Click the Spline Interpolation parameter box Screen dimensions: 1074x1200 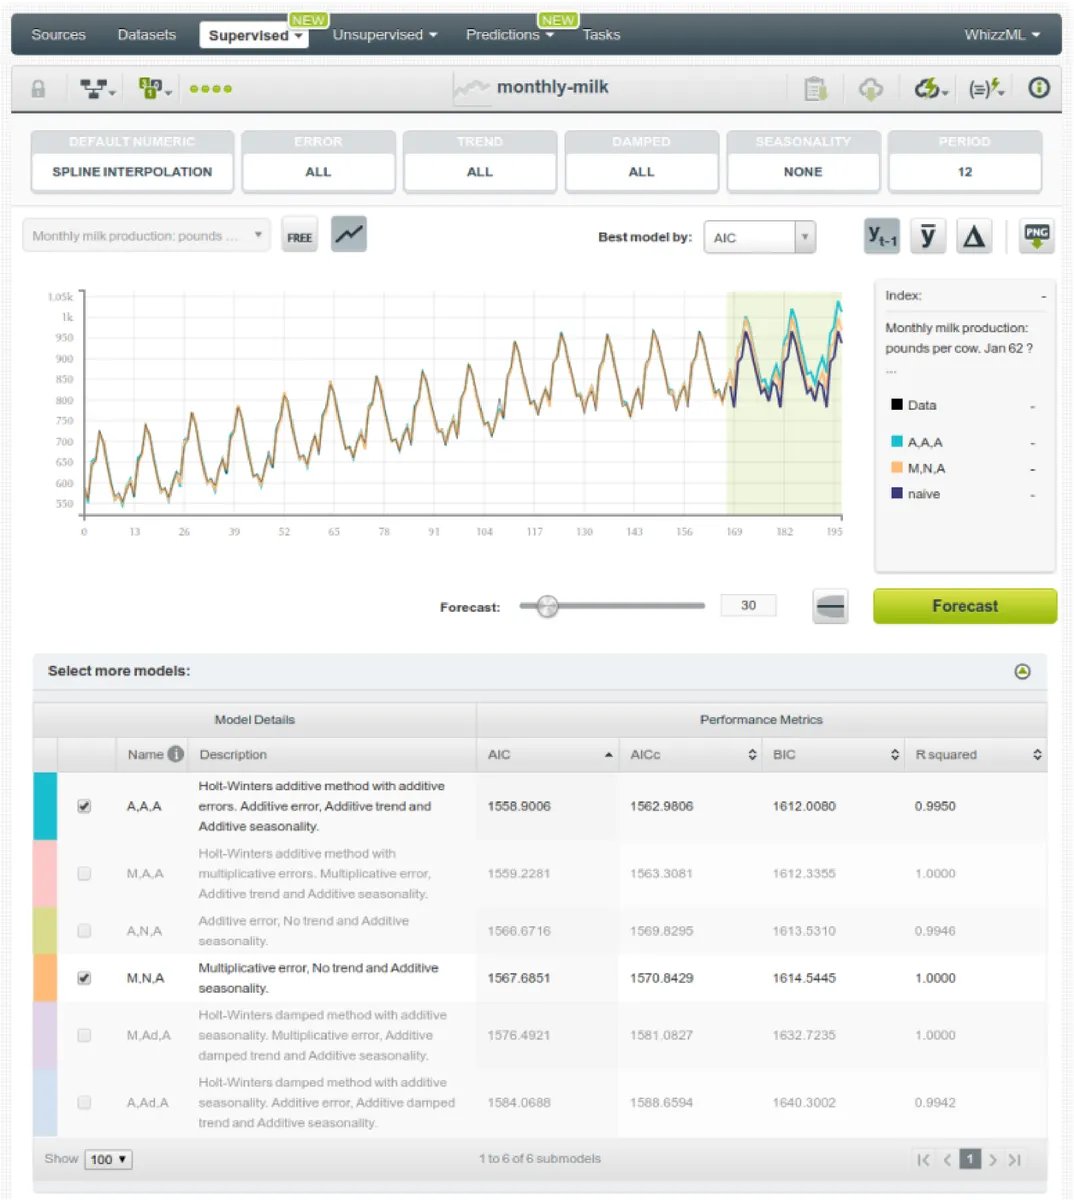(x=132, y=162)
